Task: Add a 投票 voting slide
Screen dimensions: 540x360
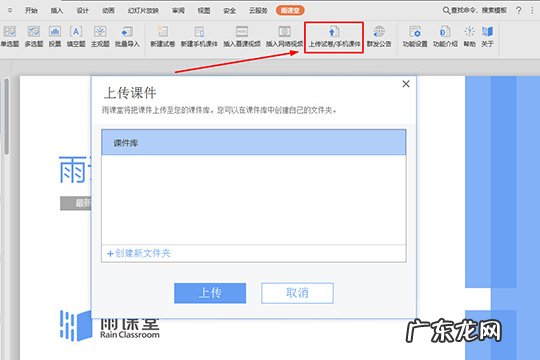Action: pyautogui.click(x=55, y=37)
